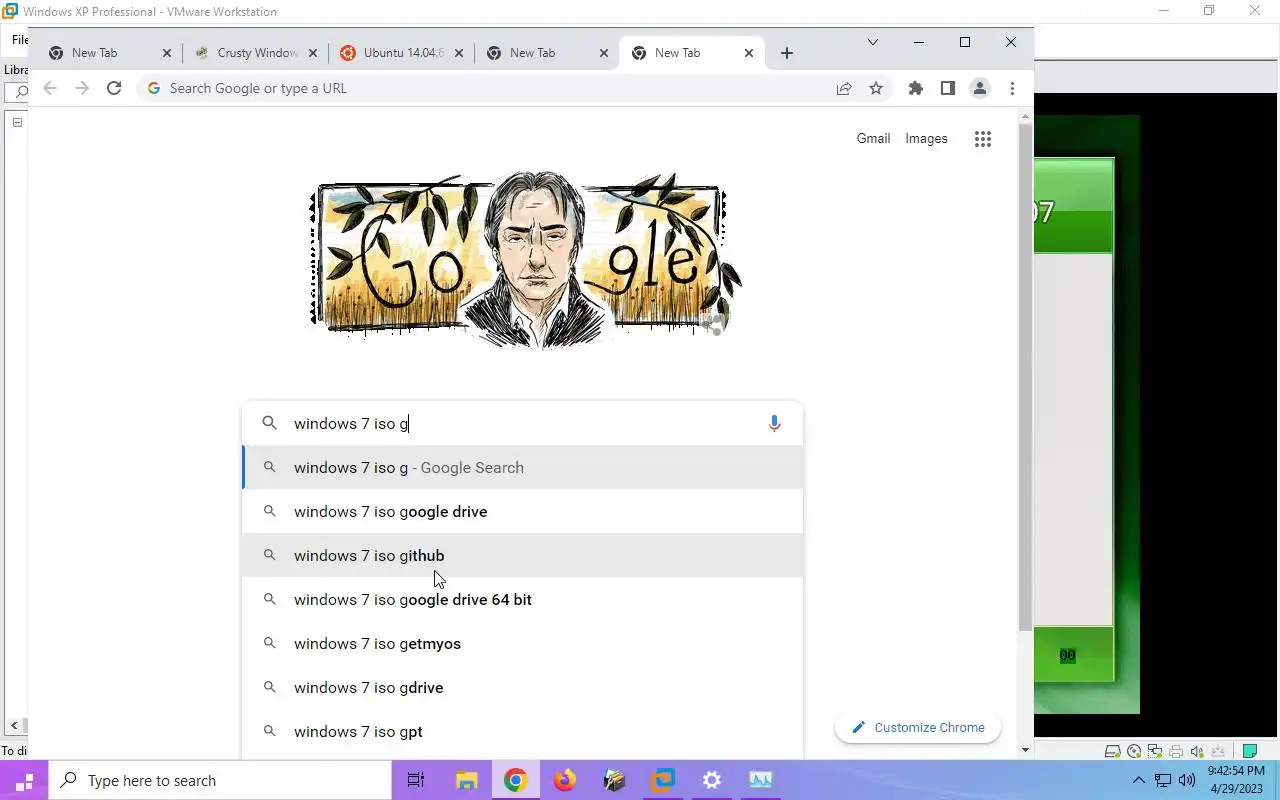The width and height of the screenshot is (1280, 800).
Task: Collapse the VMware library tree node
Action: pos(17,122)
